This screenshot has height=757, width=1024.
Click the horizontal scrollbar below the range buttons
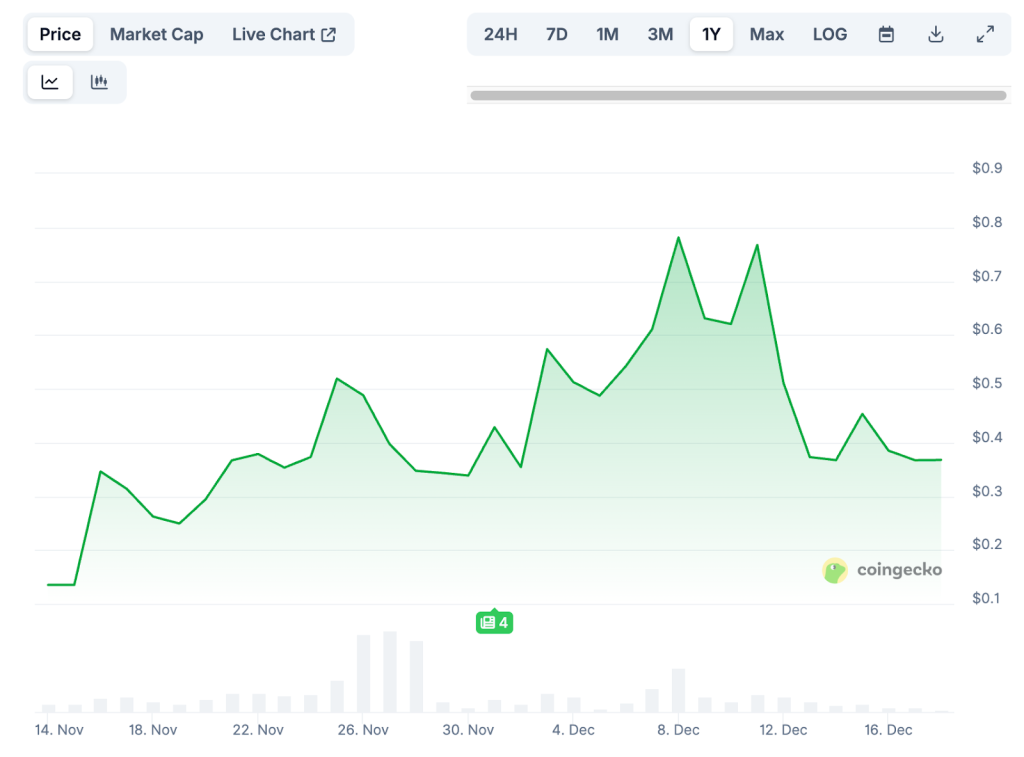[x=738, y=96]
